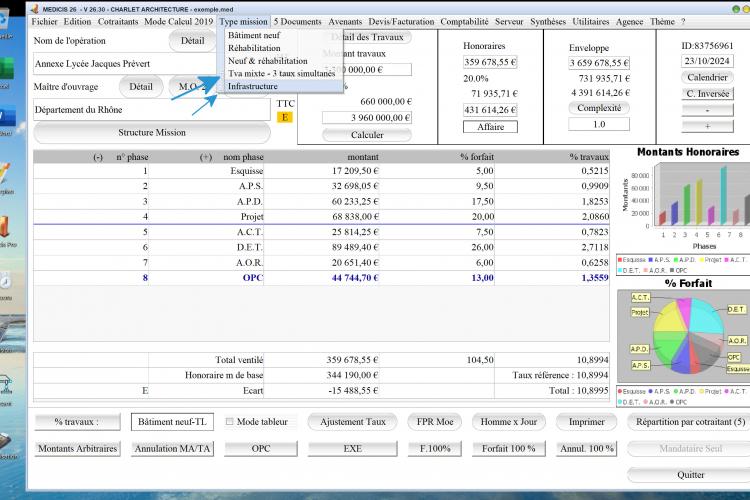Click the C. Inversée button
The image size is (750, 500).
pyautogui.click(x=707, y=94)
